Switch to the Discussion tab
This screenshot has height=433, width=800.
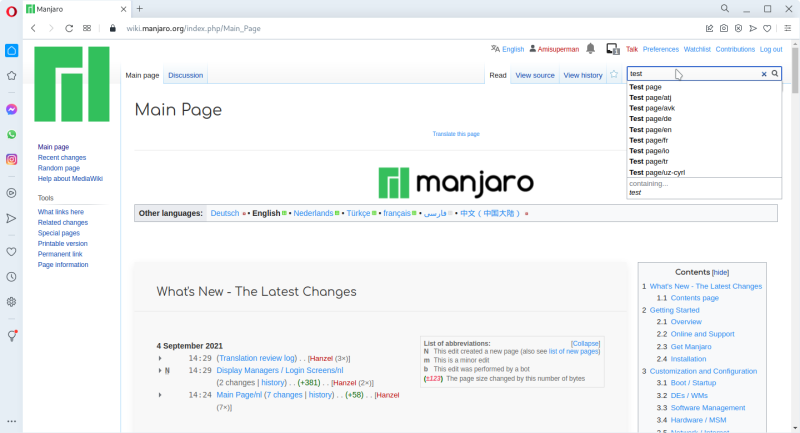(186, 75)
